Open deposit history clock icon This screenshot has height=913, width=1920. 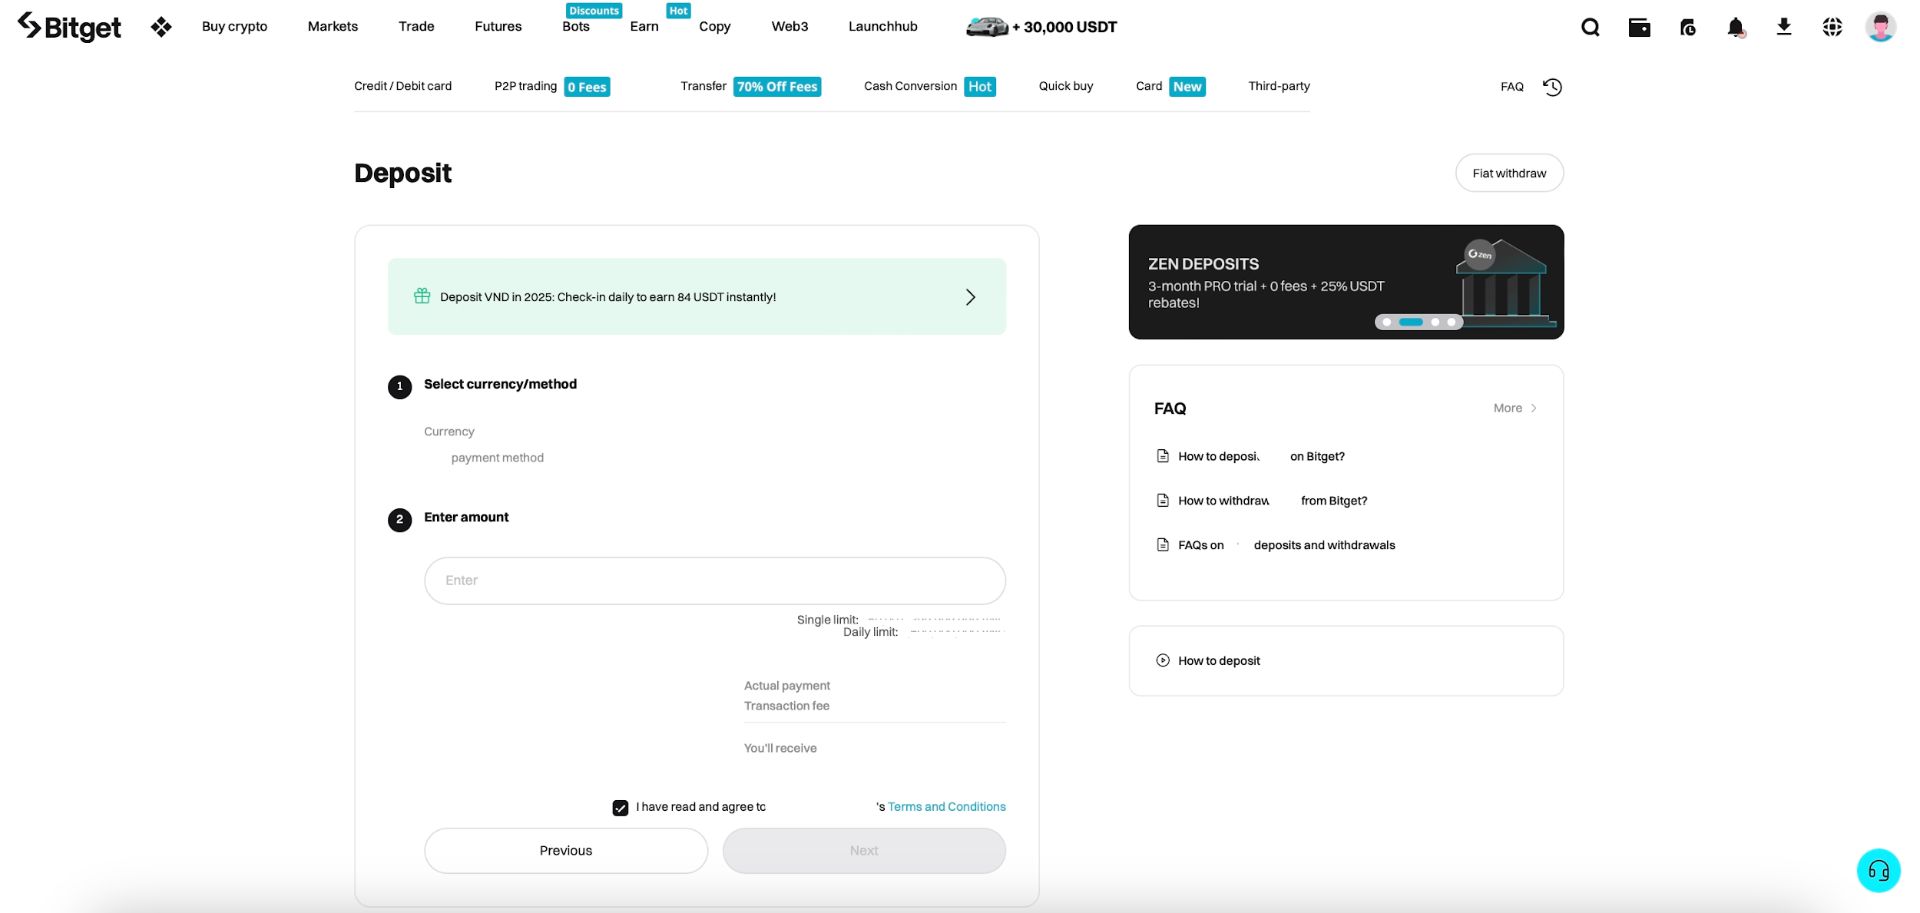click(1552, 87)
